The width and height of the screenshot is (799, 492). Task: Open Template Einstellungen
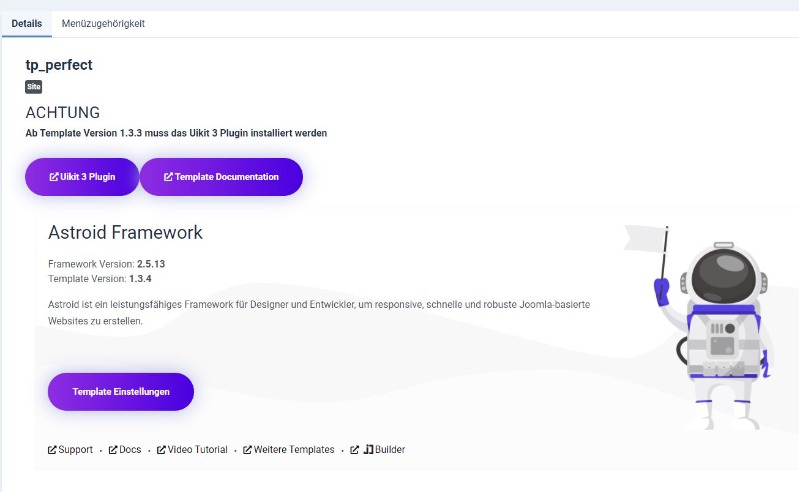[x=121, y=392]
